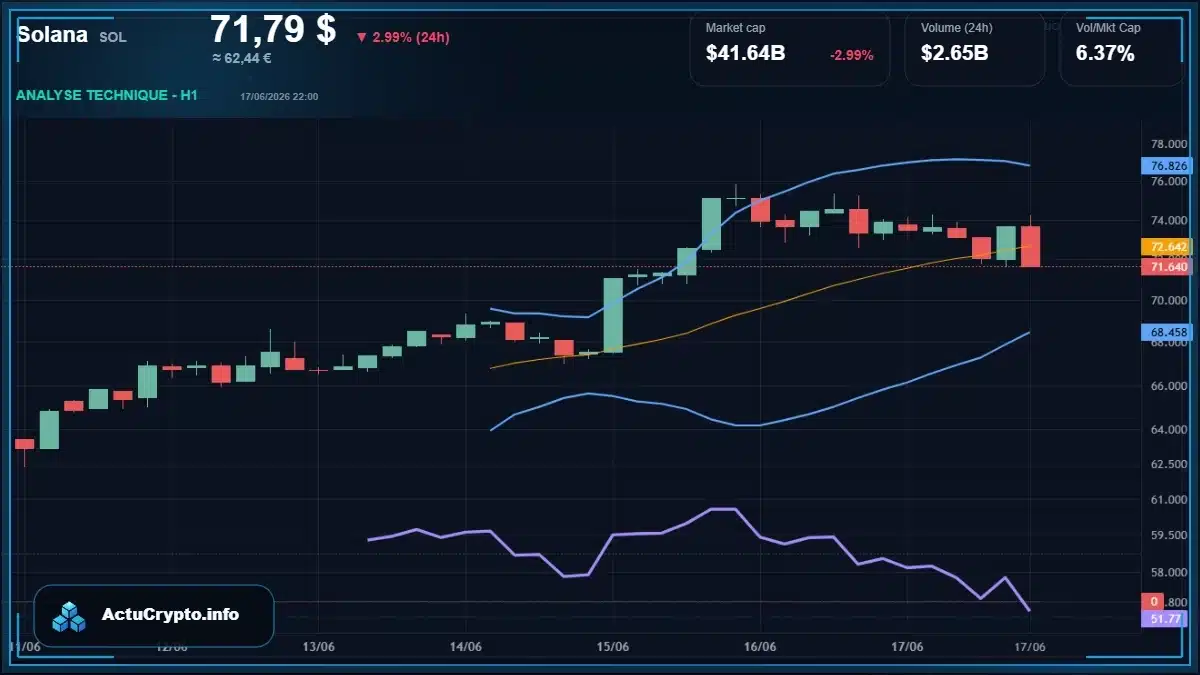This screenshot has height=675, width=1200.
Task: Click the Market cap label
Action: (x=735, y=28)
